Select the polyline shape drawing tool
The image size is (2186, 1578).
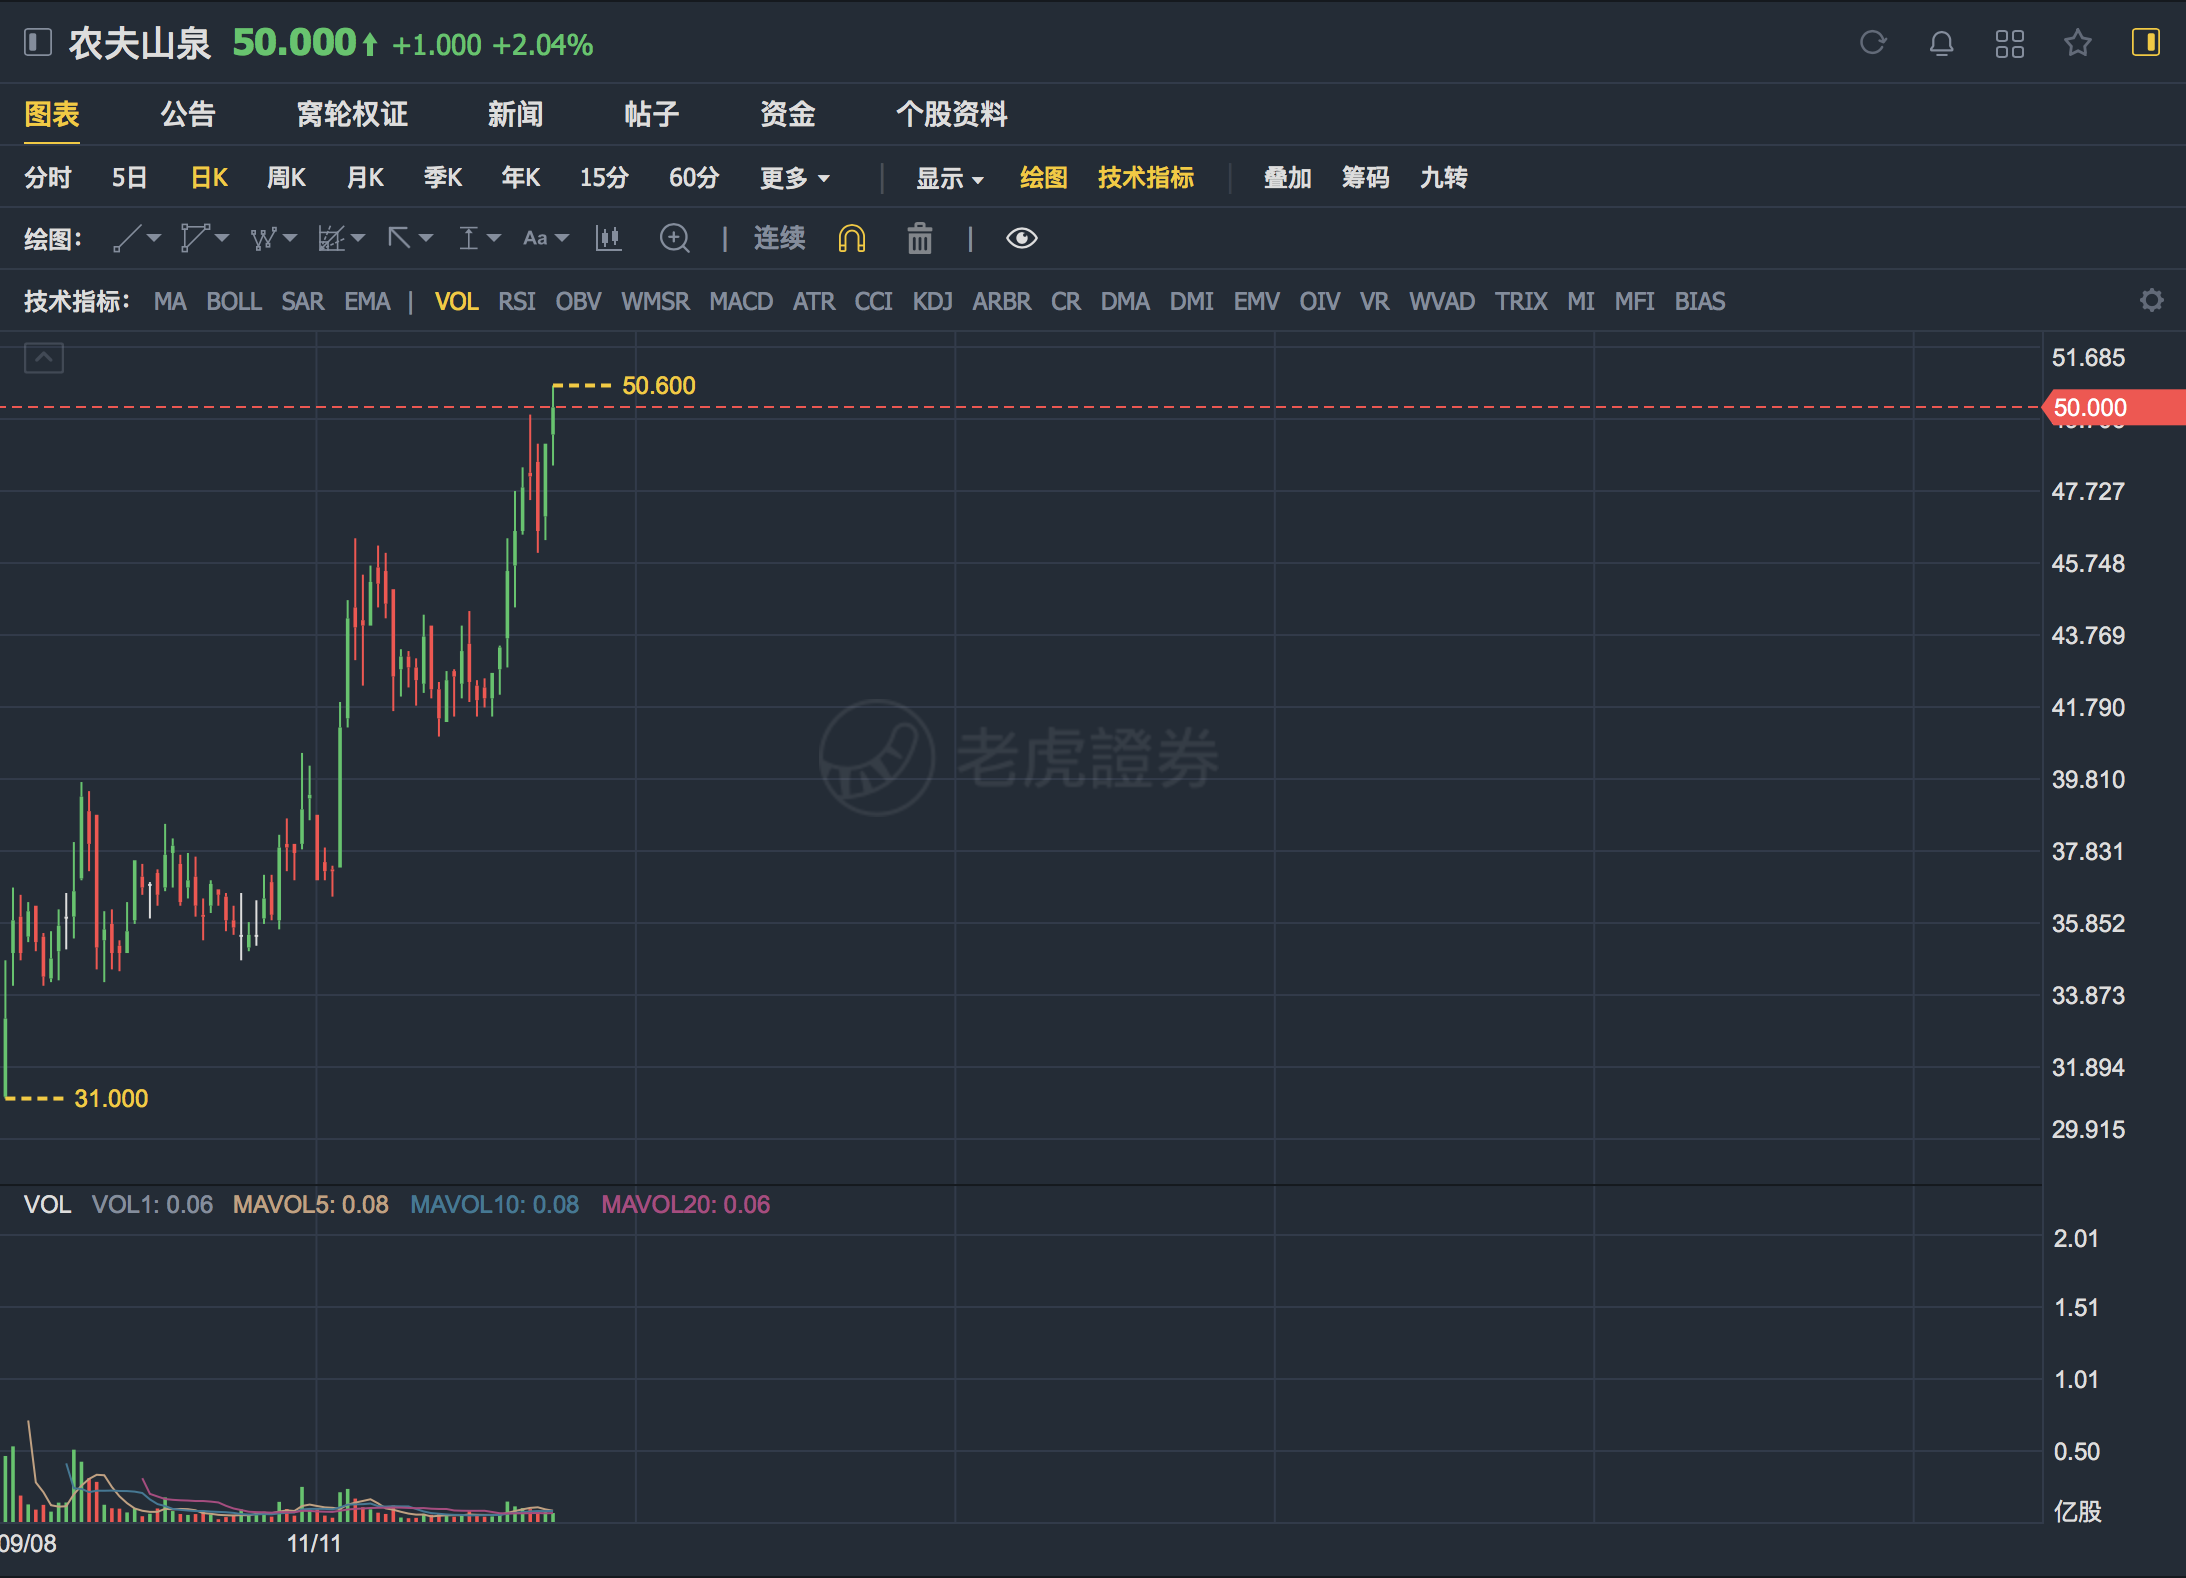[194, 238]
